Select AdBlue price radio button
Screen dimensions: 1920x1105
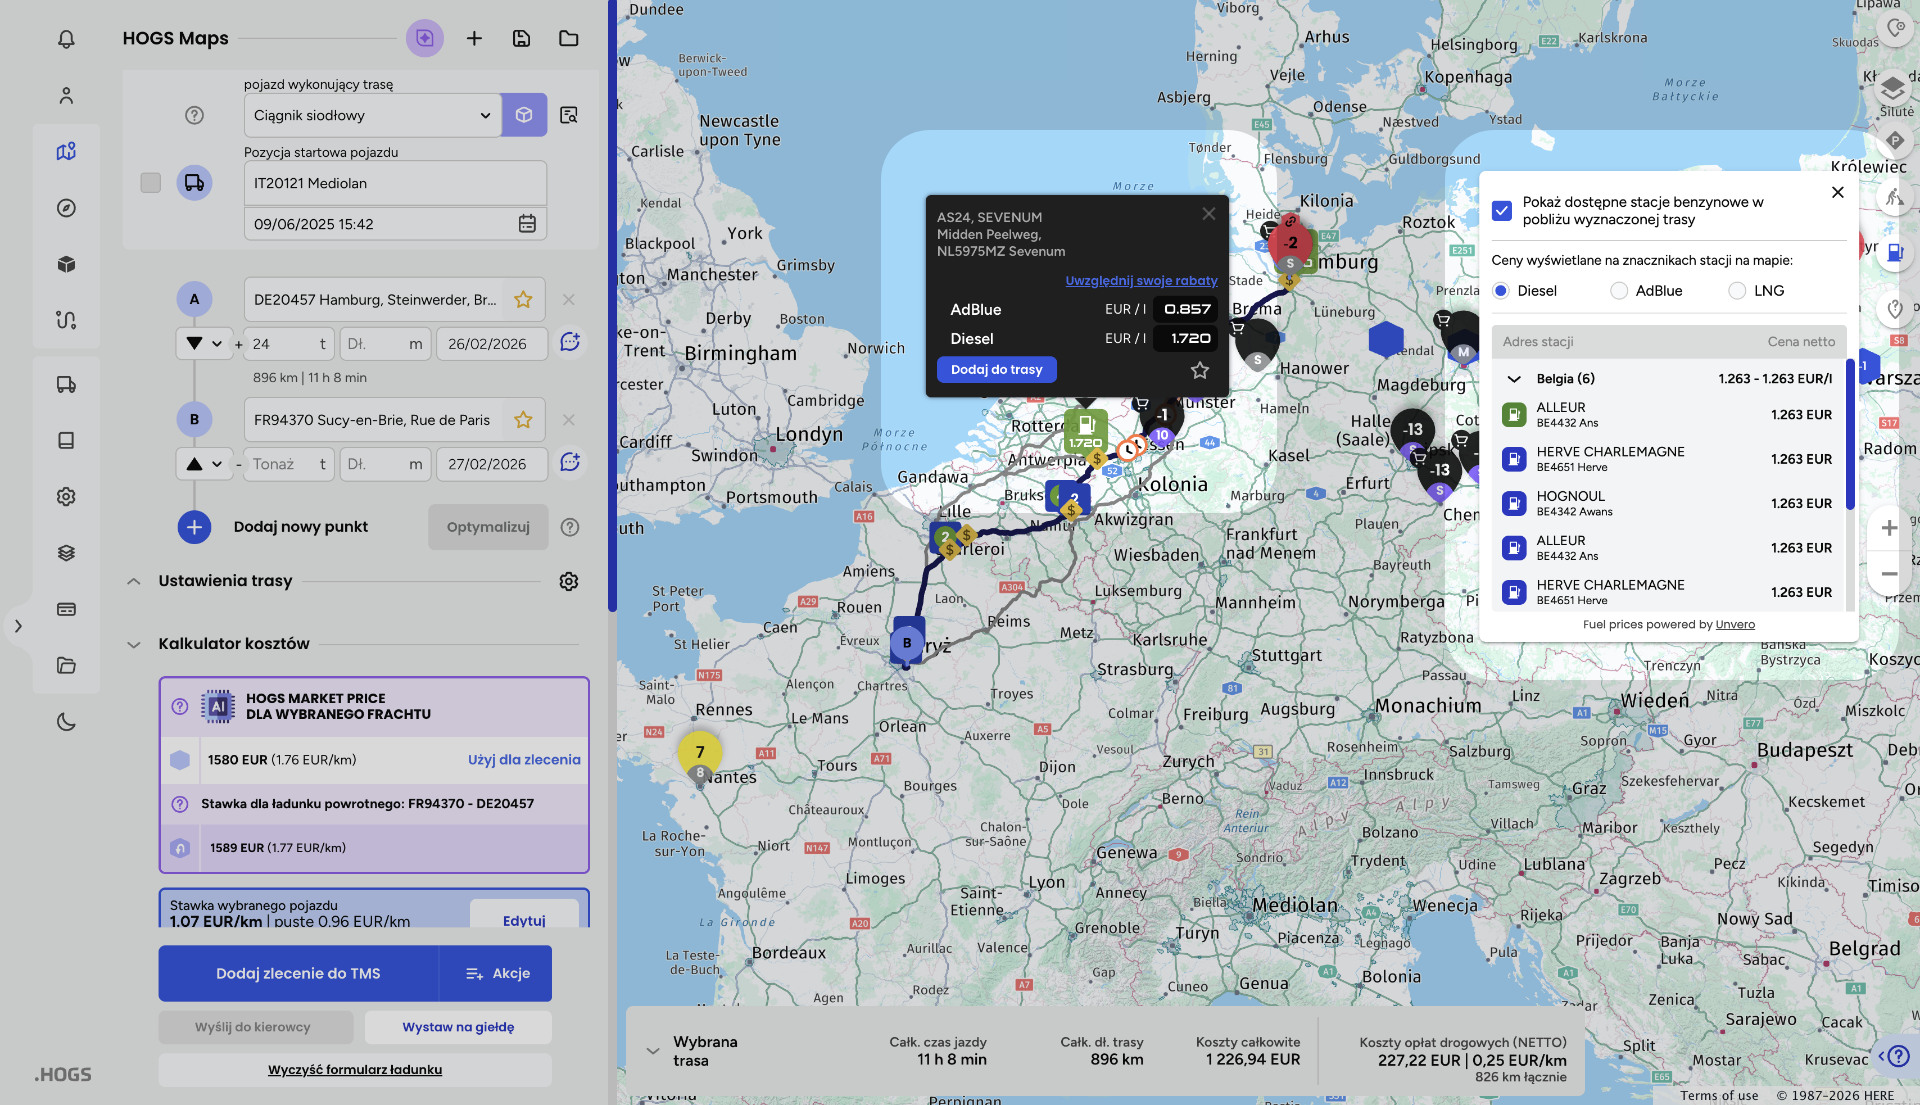(1619, 291)
